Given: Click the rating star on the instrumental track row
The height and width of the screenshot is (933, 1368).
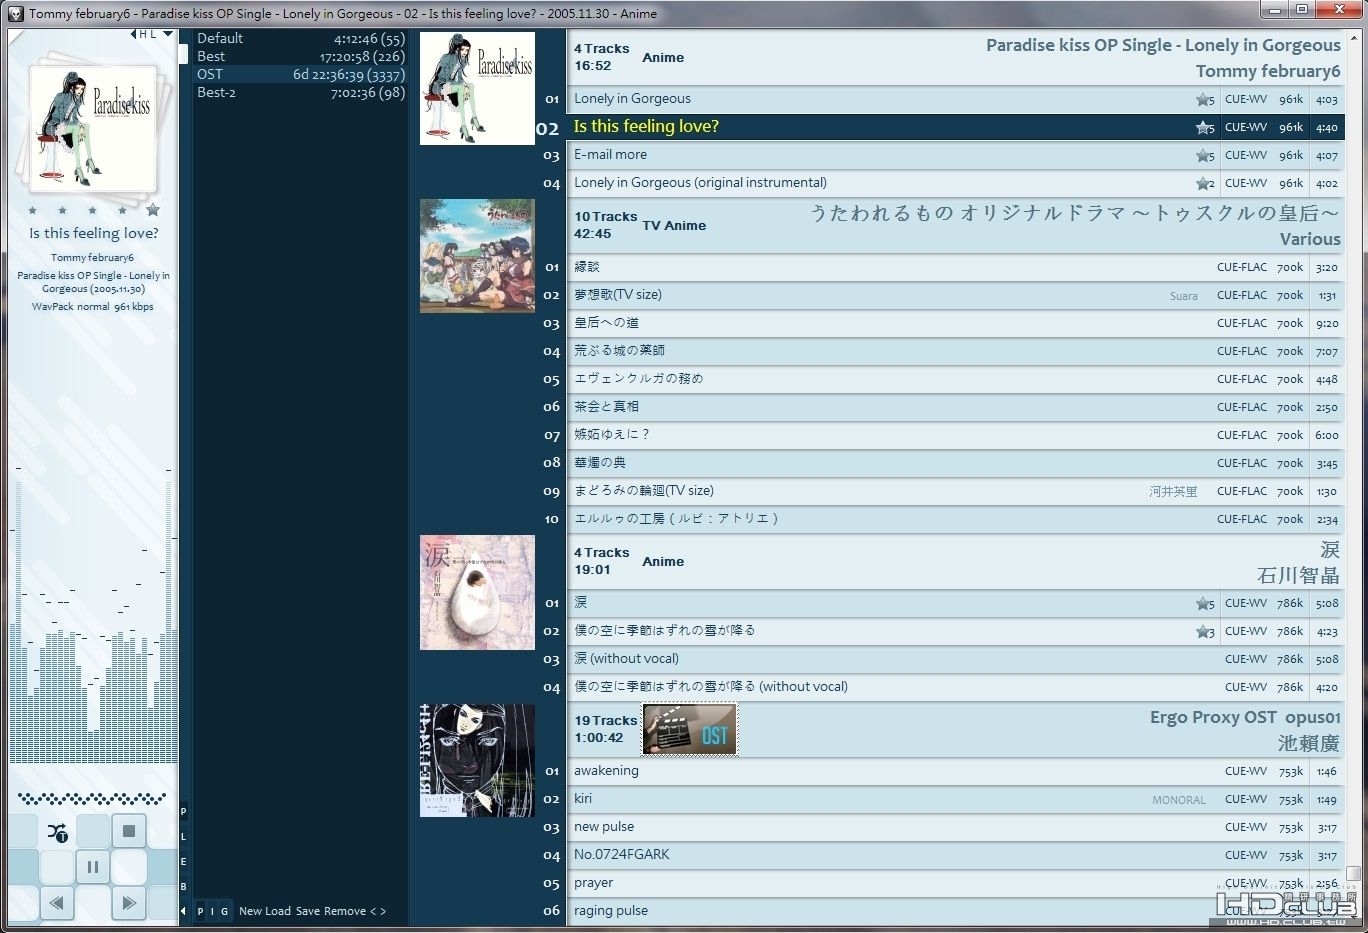Looking at the screenshot, I should coord(1204,183).
